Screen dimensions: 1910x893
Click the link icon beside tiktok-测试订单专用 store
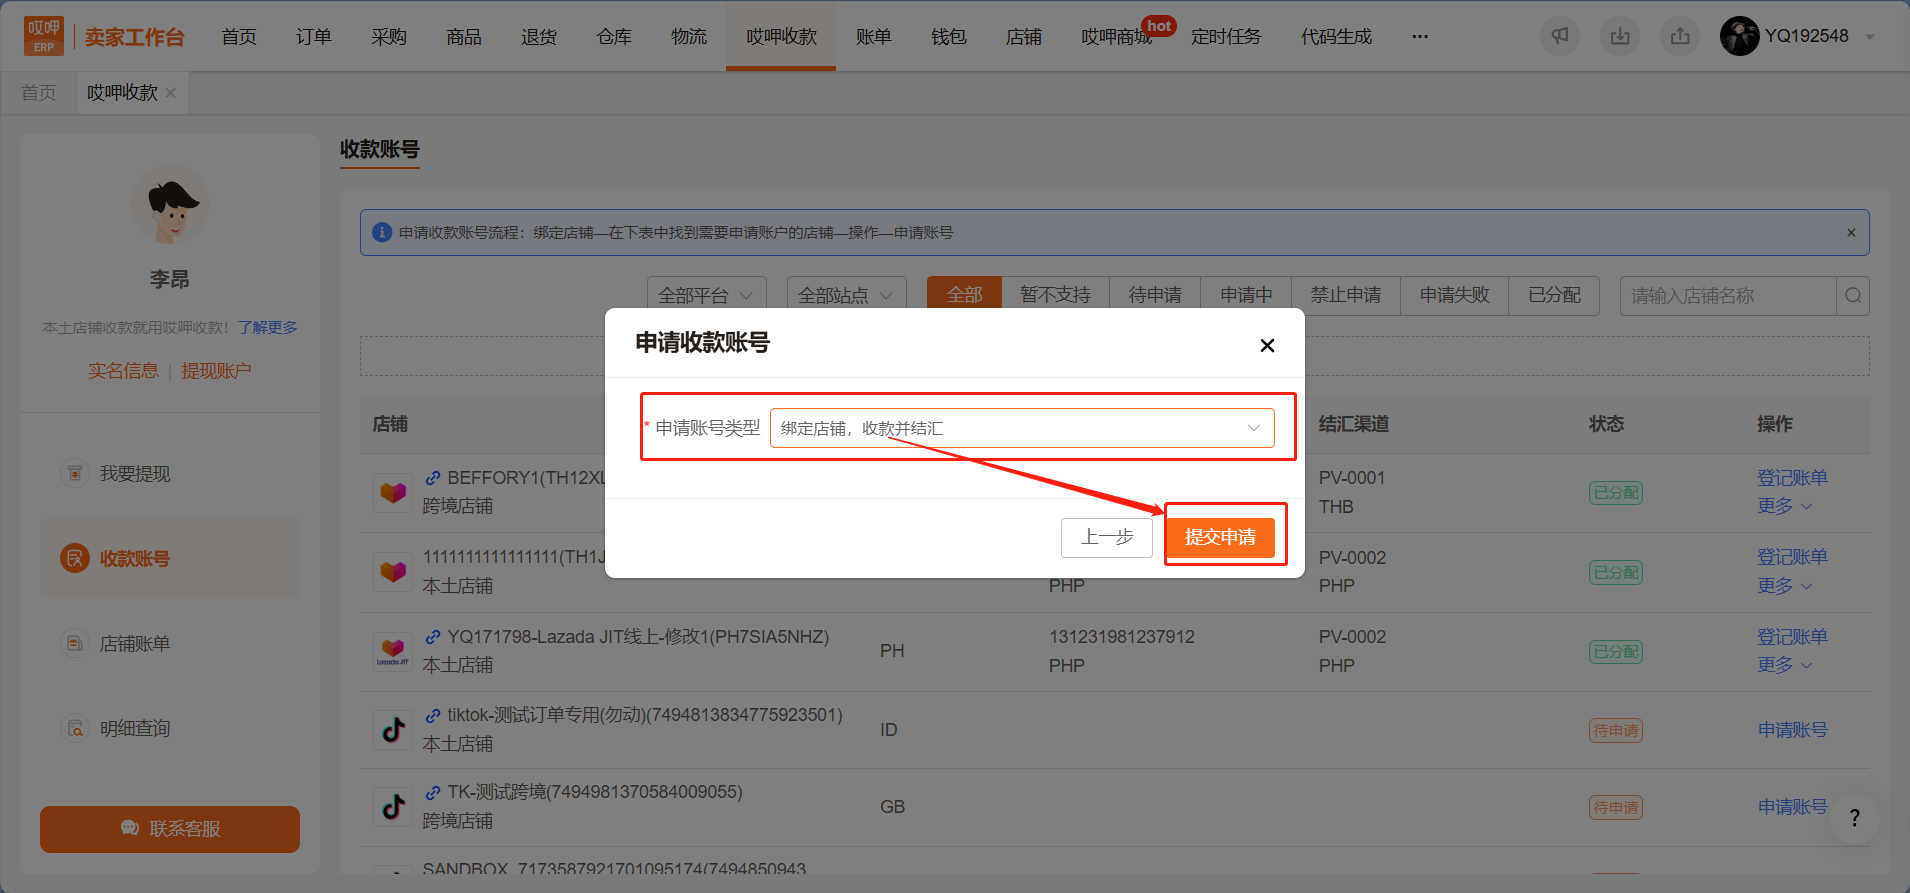[433, 715]
